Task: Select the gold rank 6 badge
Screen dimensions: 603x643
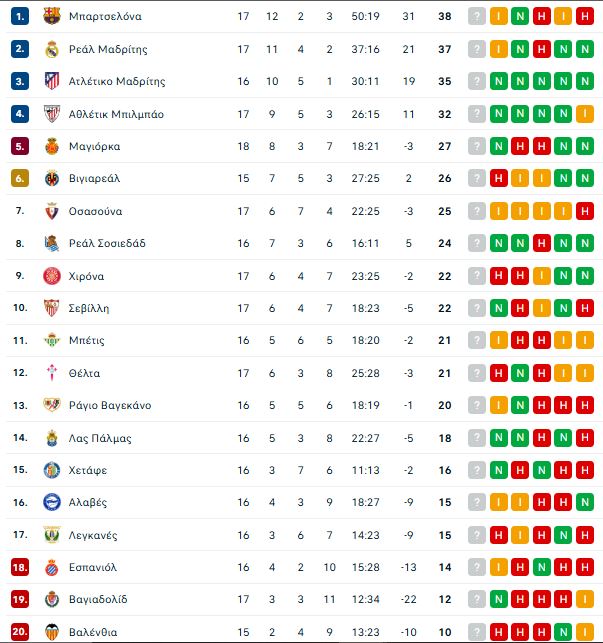Action: (x=20, y=178)
